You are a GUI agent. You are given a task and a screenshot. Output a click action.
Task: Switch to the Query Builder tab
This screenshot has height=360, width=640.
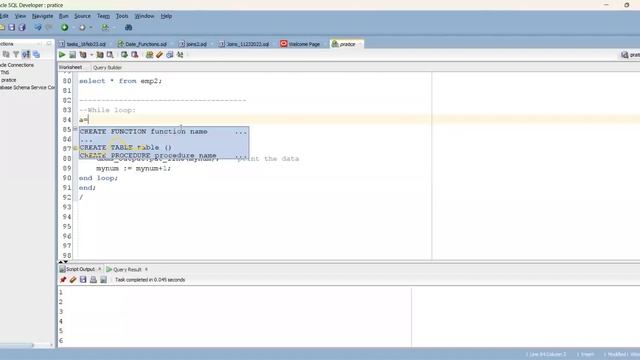[107, 67]
